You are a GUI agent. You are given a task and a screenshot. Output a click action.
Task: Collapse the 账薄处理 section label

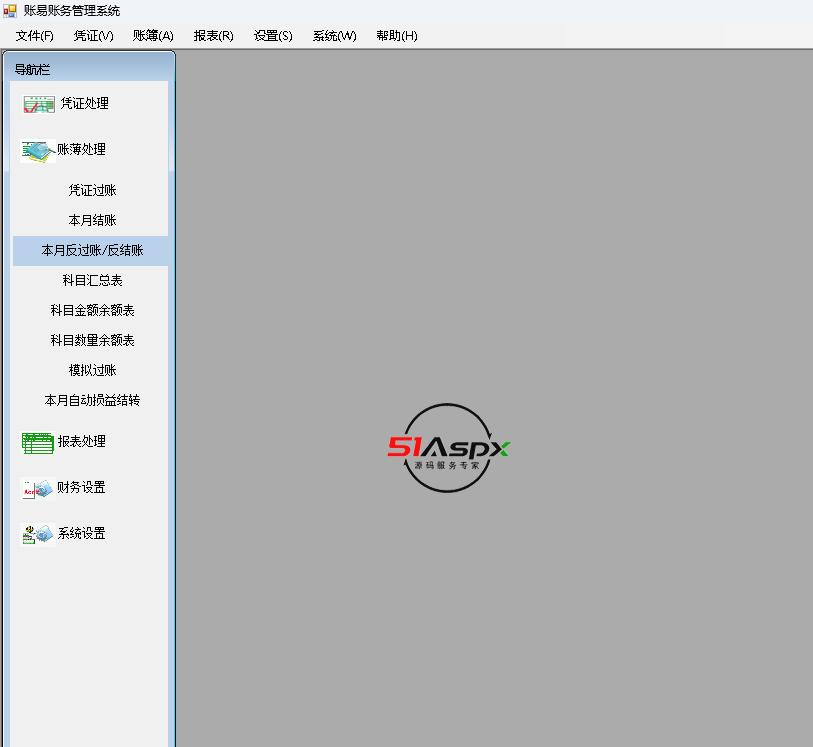point(81,149)
